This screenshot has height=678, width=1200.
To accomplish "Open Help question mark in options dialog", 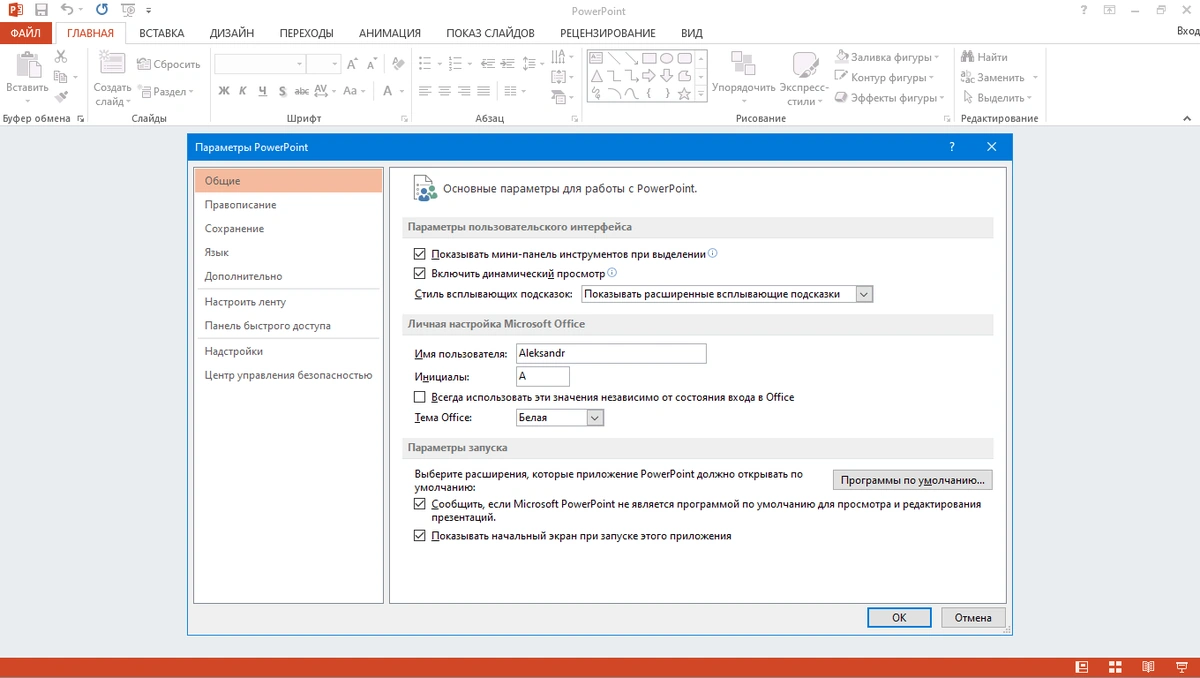I will pyautogui.click(x=952, y=147).
